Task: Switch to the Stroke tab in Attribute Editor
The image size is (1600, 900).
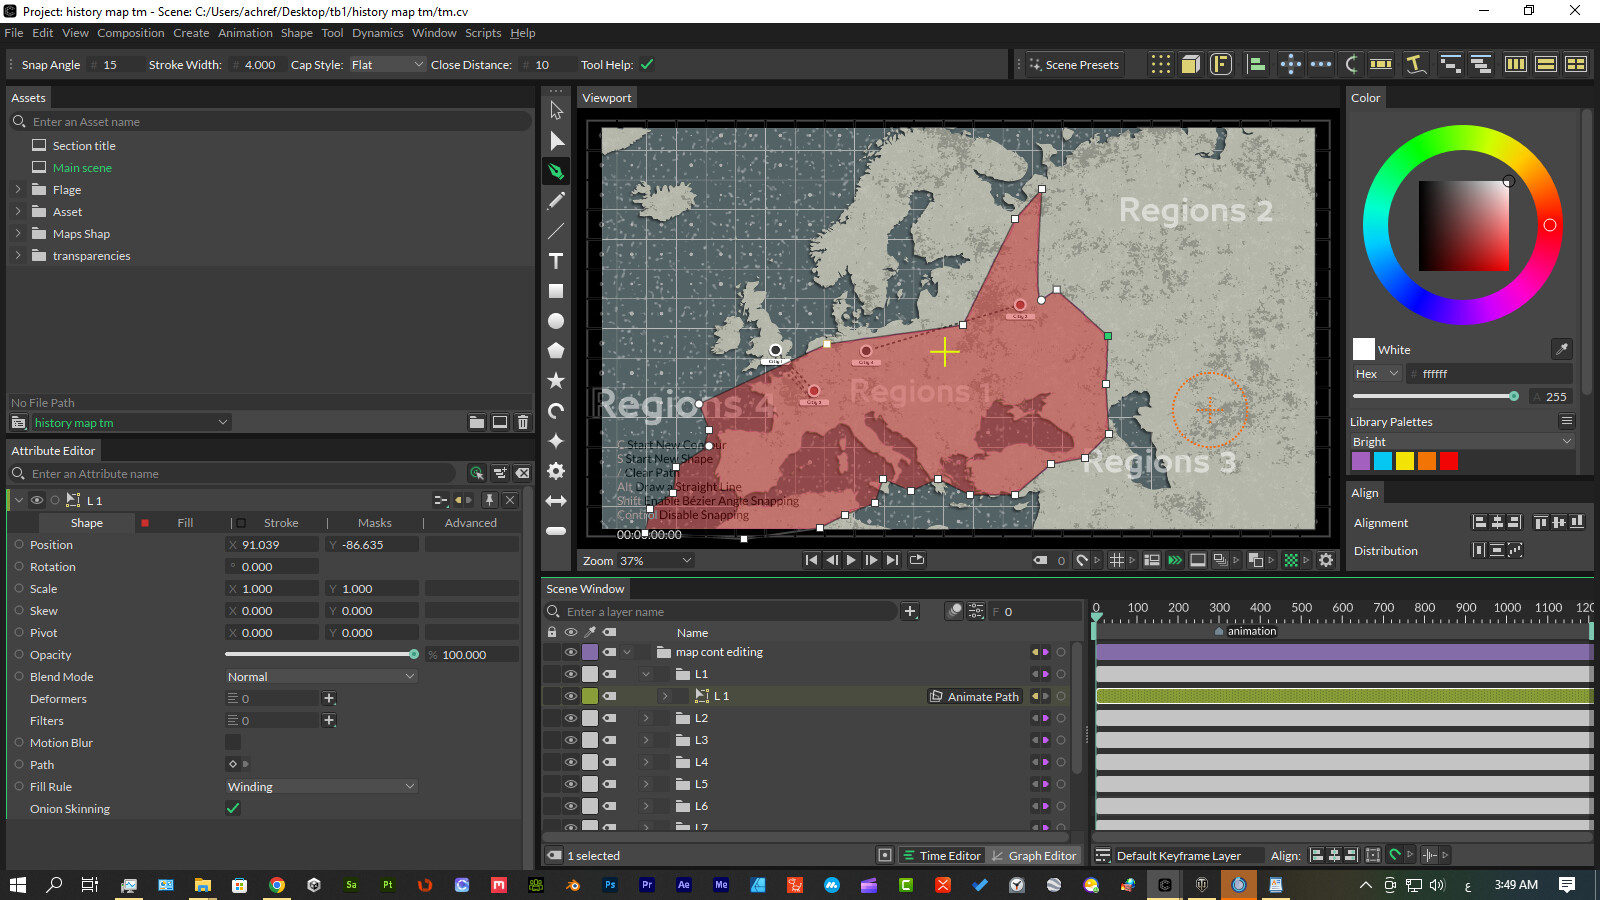Action: [x=281, y=522]
